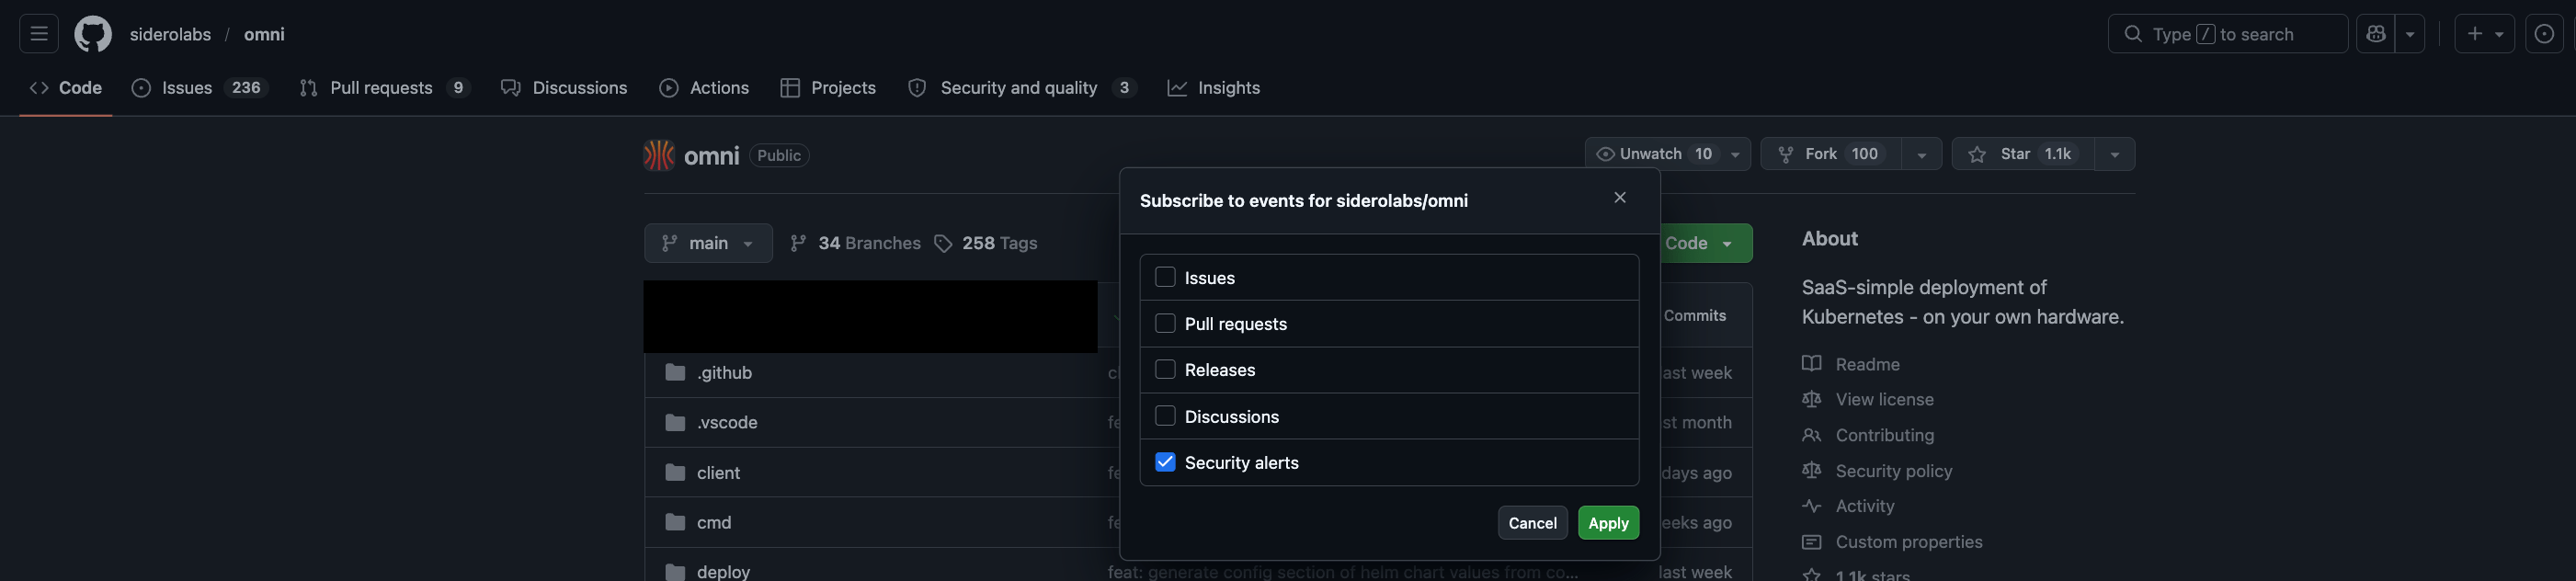Screen dimensions: 2576x581
Task: Open the cmd folder
Action: [714, 522]
